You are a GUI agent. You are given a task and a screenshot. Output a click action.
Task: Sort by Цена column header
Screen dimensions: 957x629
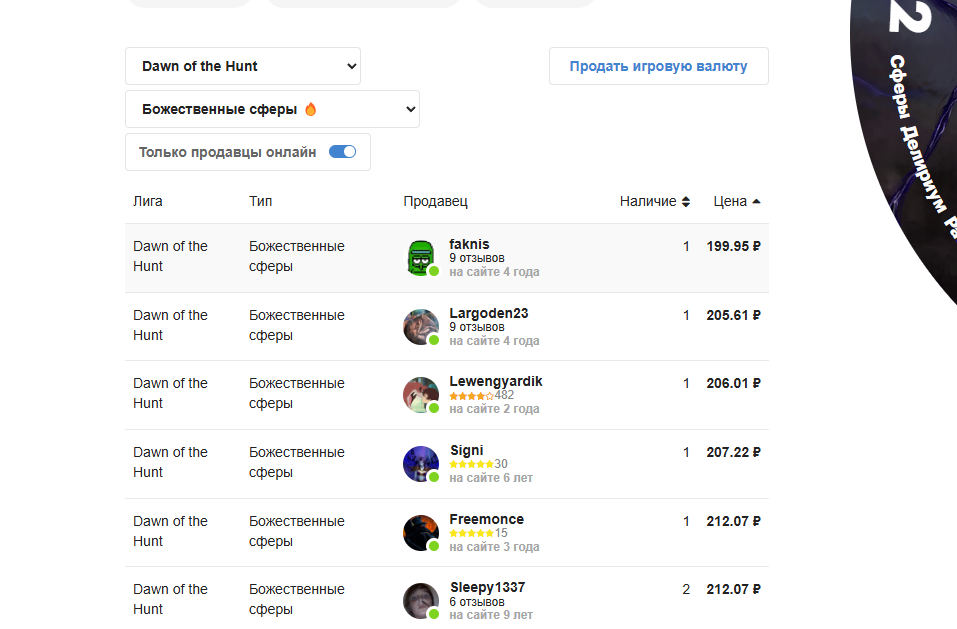click(x=737, y=201)
